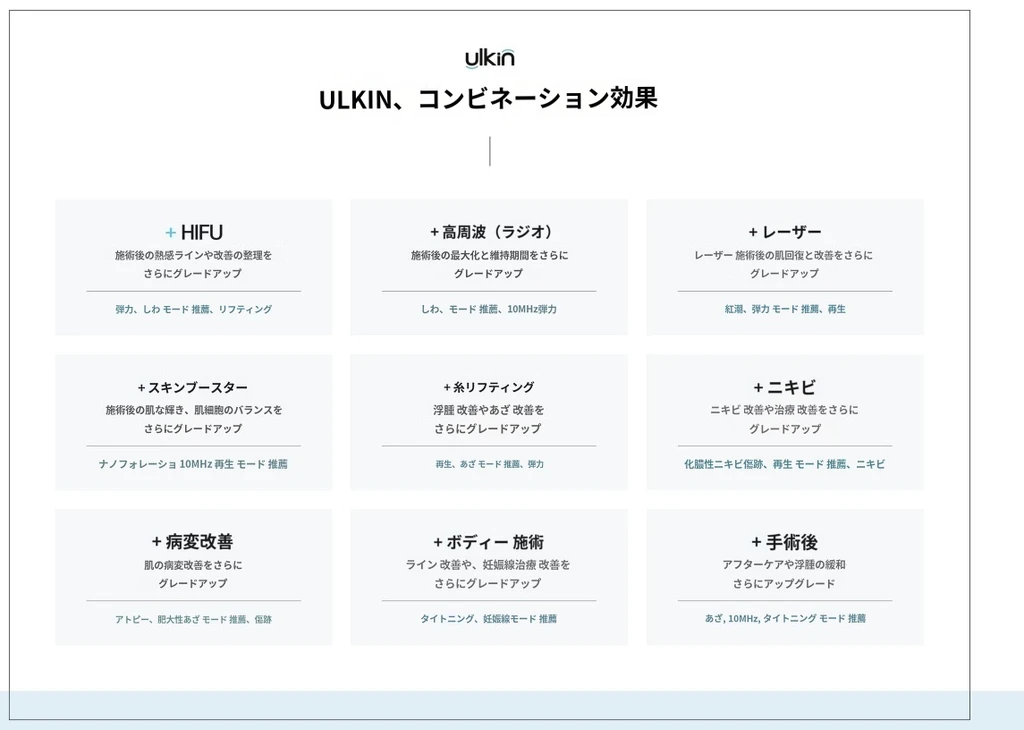Screen dimensions: 1024x730
Task: Click ライン 改善や、妊娠線治療 改善を description
Action: point(488,564)
